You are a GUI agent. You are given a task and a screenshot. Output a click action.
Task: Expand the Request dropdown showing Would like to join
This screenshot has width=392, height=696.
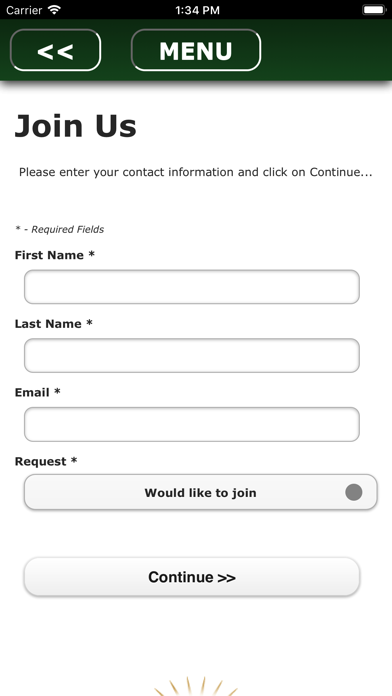tap(201, 492)
